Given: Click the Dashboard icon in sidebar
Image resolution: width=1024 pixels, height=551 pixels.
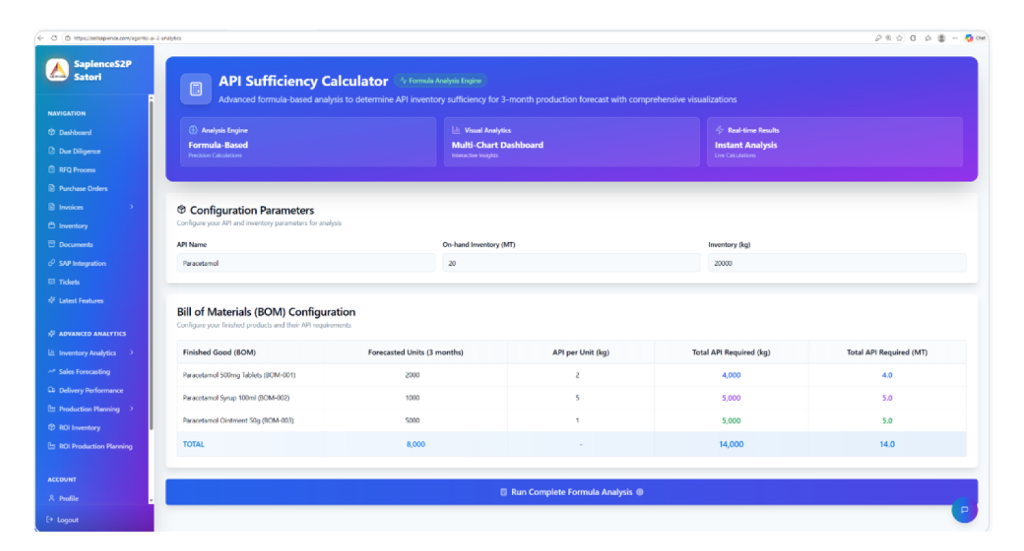Looking at the screenshot, I should (52, 132).
